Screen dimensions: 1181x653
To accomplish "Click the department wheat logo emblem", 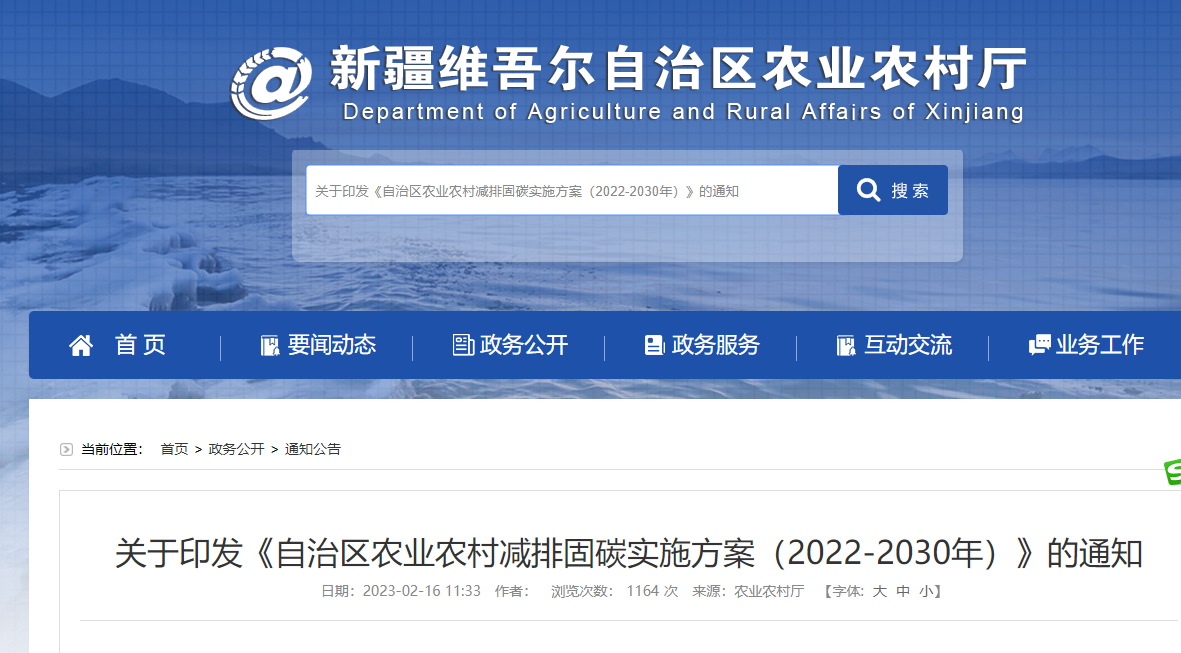I will [x=270, y=82].
